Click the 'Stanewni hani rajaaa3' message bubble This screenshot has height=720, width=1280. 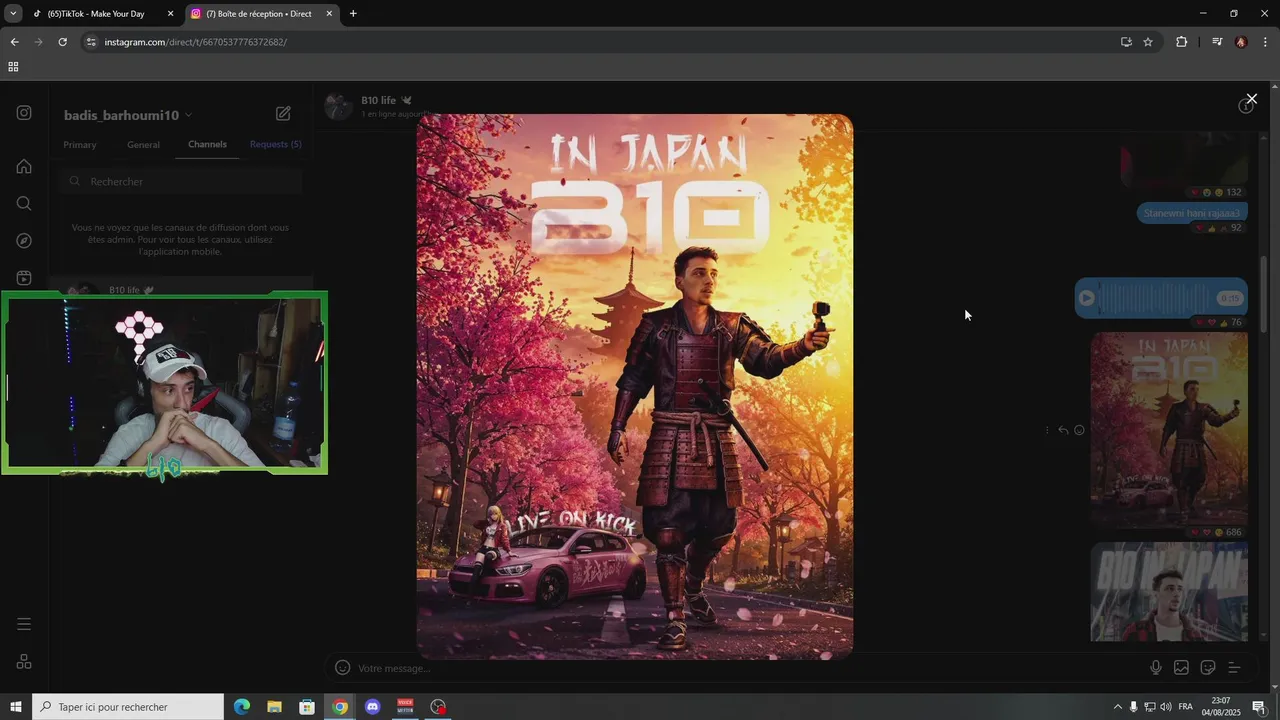tap(1192, 213)
